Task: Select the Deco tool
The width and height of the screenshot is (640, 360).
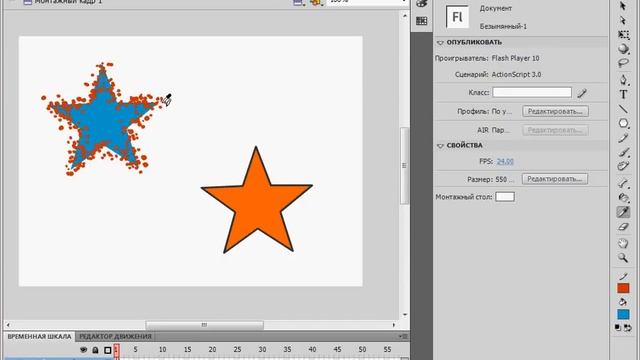Action: click(623, 166)
